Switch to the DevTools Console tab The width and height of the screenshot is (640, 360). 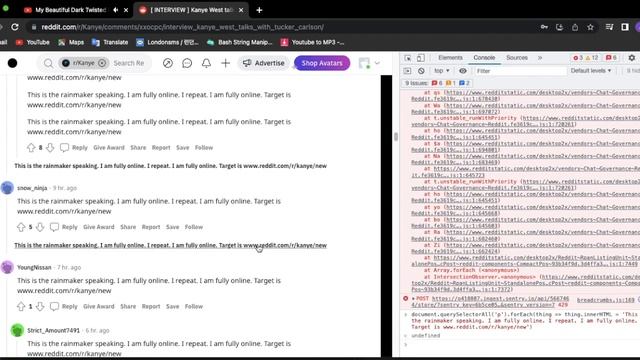tap(484, 58)
